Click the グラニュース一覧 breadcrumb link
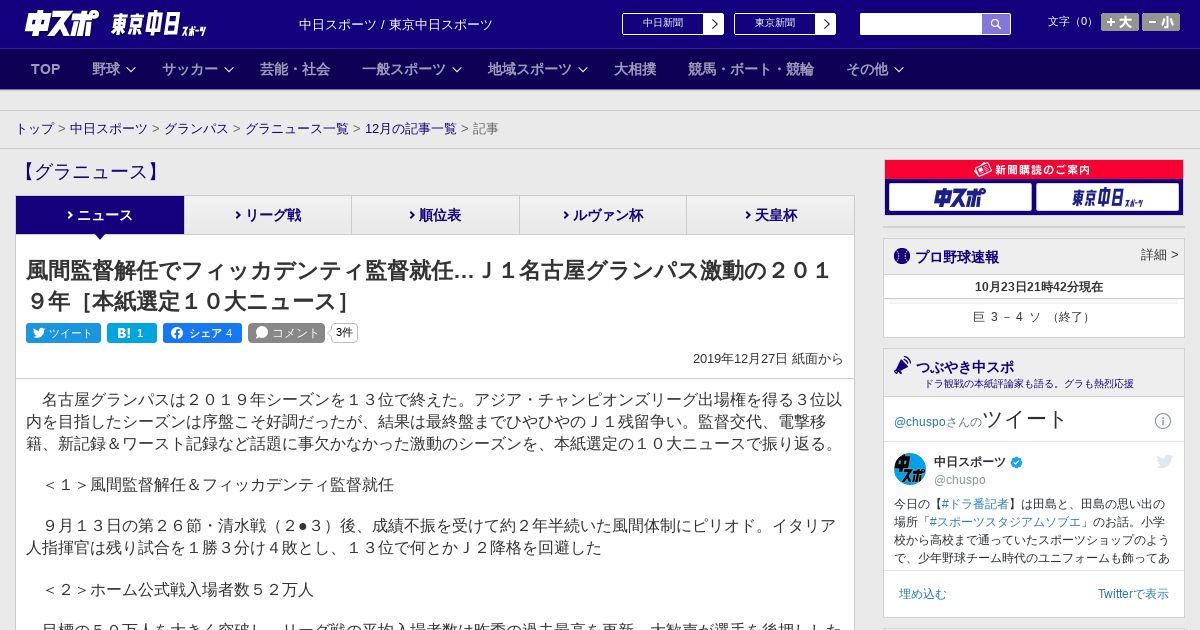This screenshot has height=630, width=1200. pyautogui.click(x=297, y=129)
